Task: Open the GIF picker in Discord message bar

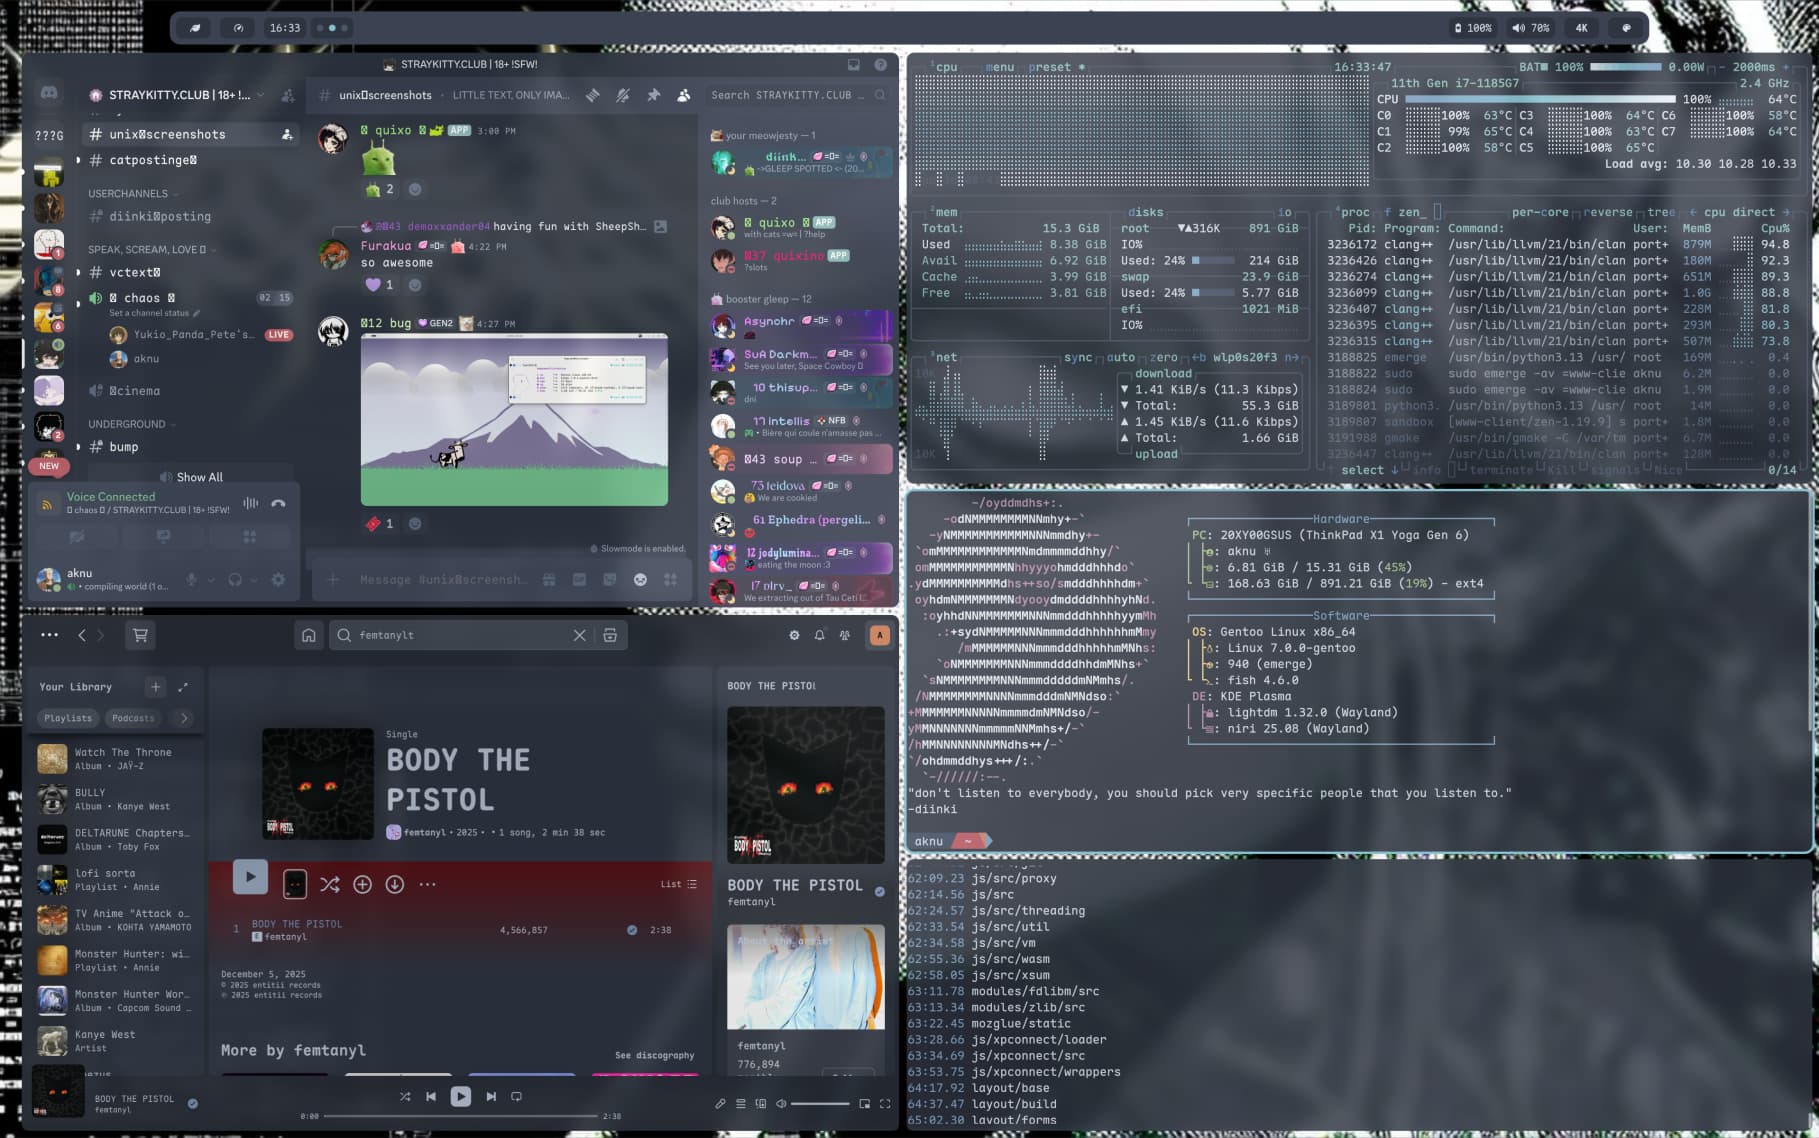Action: coord(579,579)
